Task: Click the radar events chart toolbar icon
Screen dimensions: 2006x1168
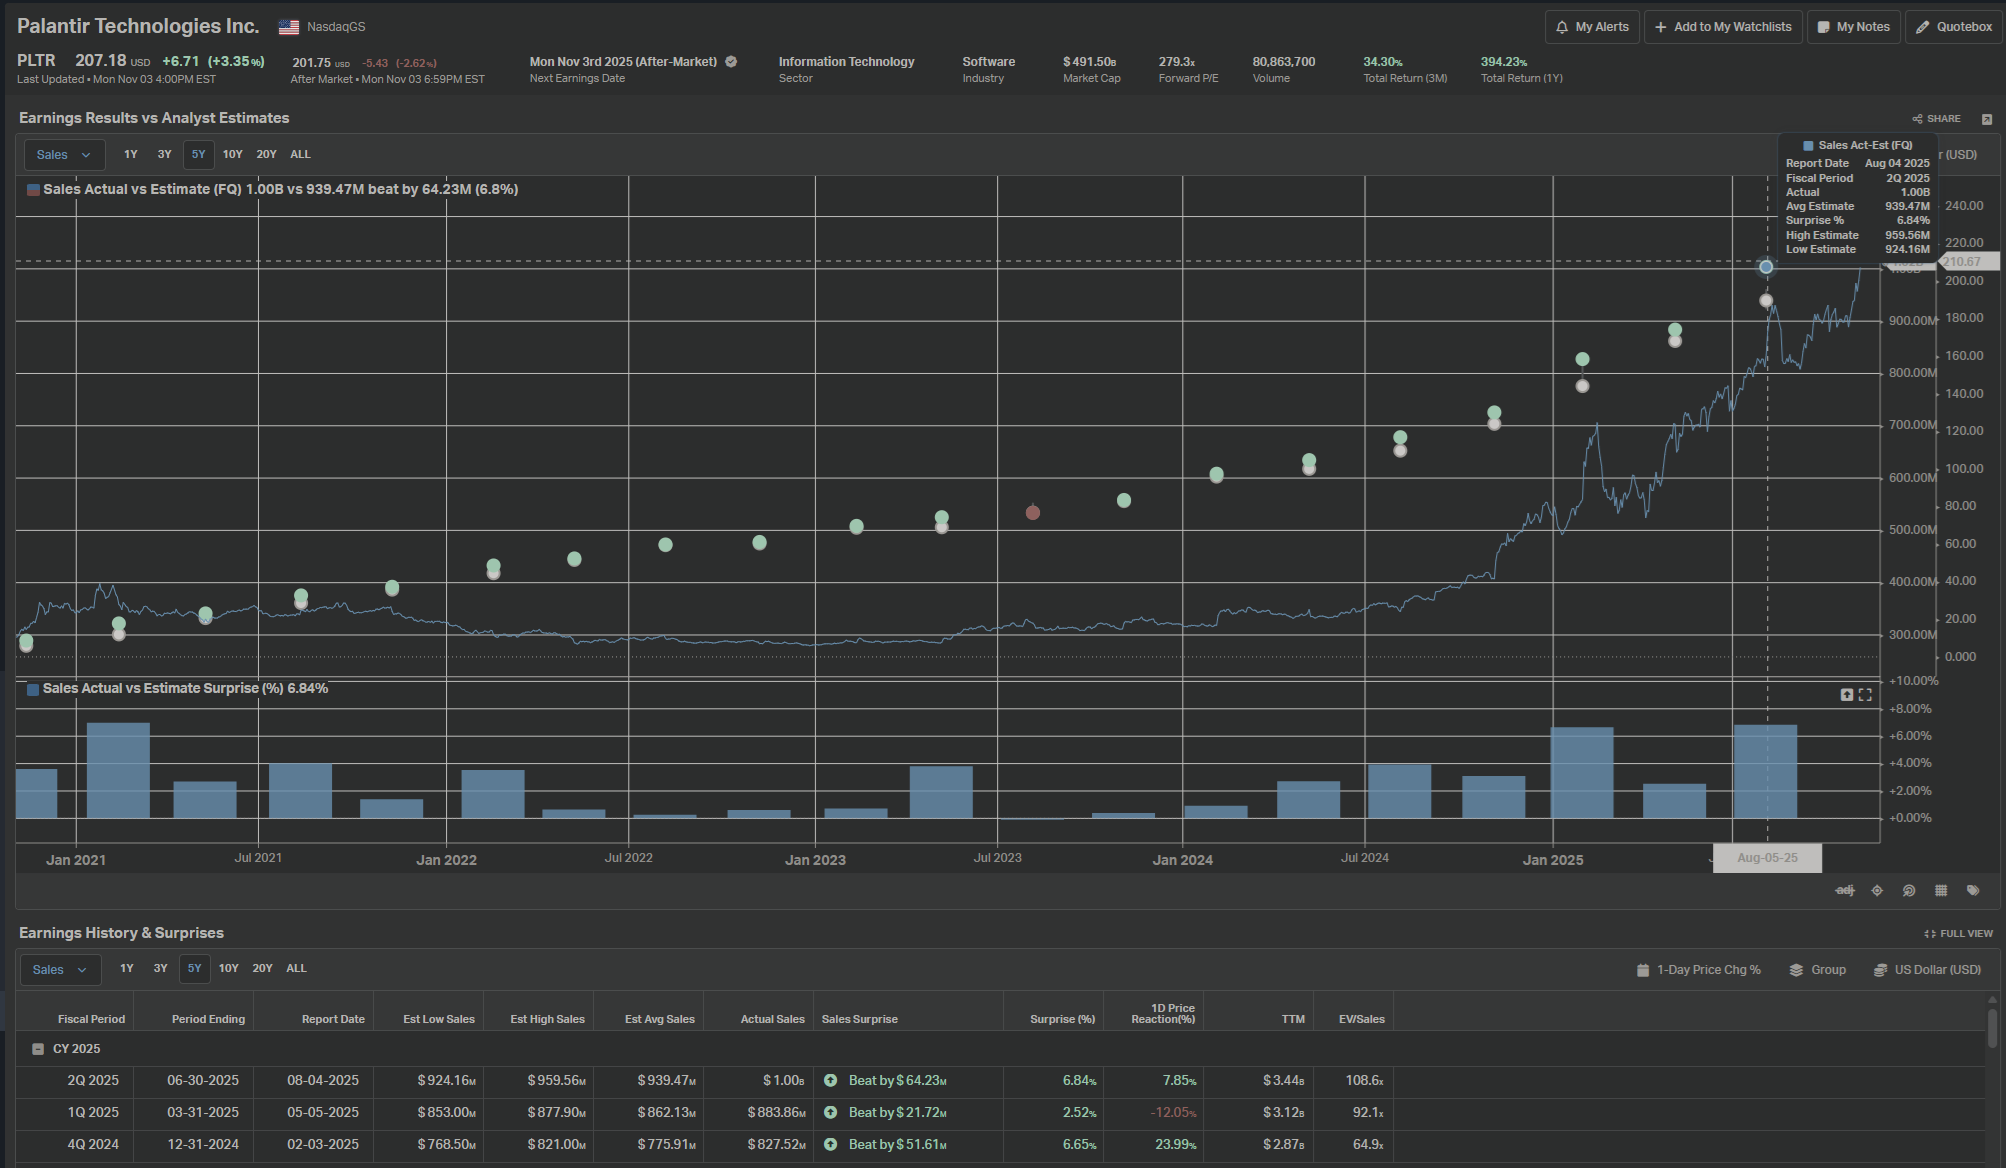Action: [1909, 890]
